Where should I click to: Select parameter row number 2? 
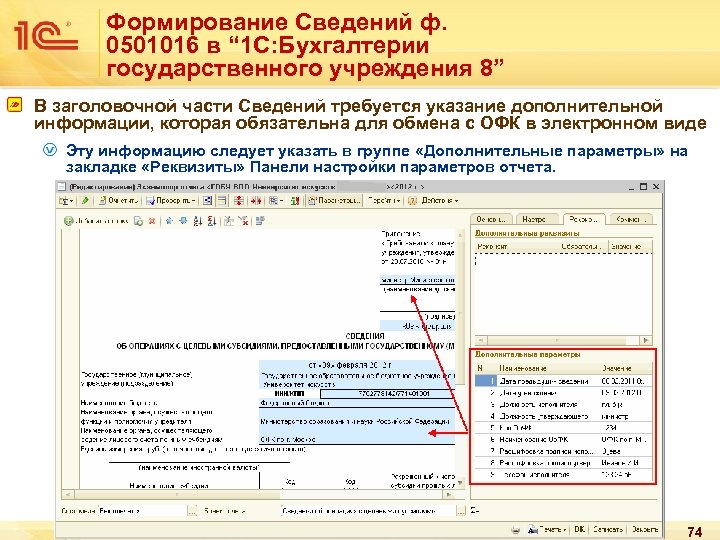coord(563,393)
